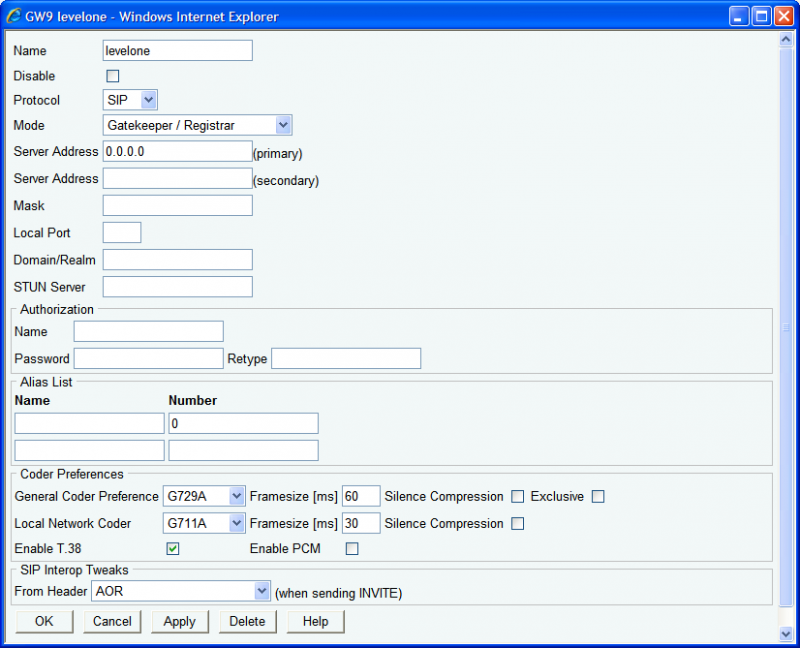Viewport: 800px width, 648px height.
Task: Click the primary Server Address field
Action: pos(178,152)
